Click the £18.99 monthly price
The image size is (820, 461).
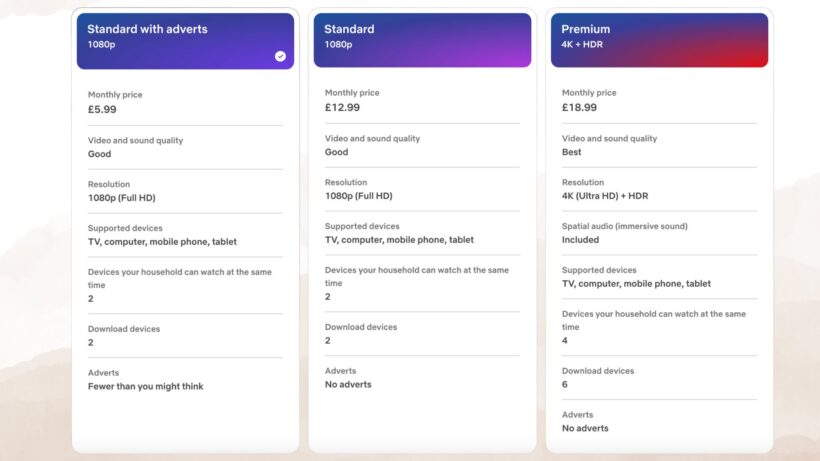coord(579,107)
